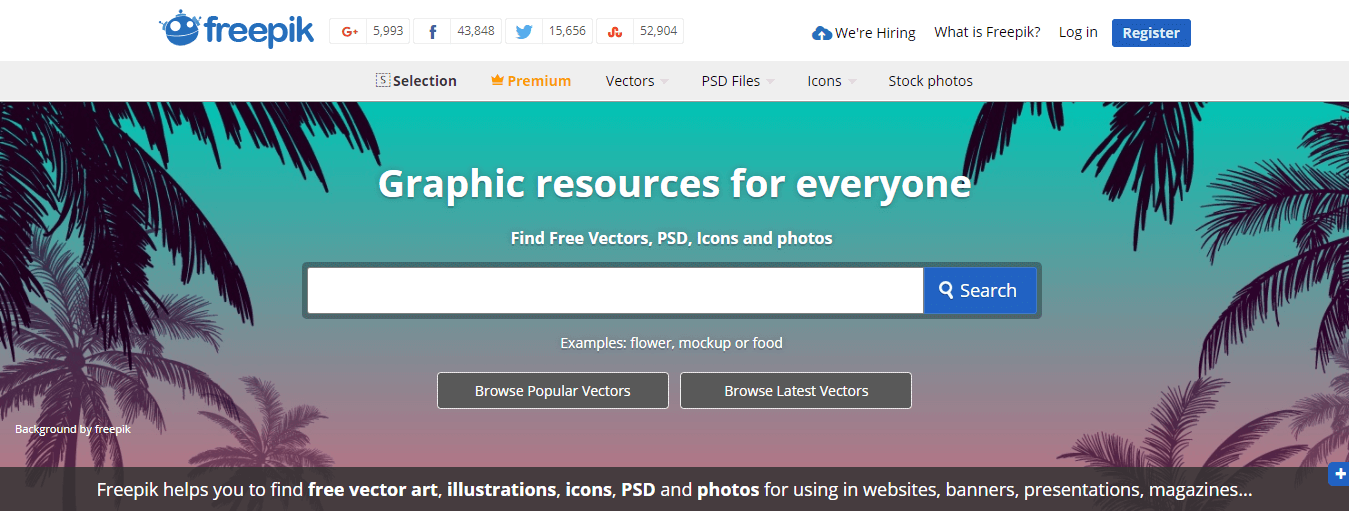Click the Premium crown icon
Image resolution: width=1349 pixels, height=511 pixels.
coord(497,81)
